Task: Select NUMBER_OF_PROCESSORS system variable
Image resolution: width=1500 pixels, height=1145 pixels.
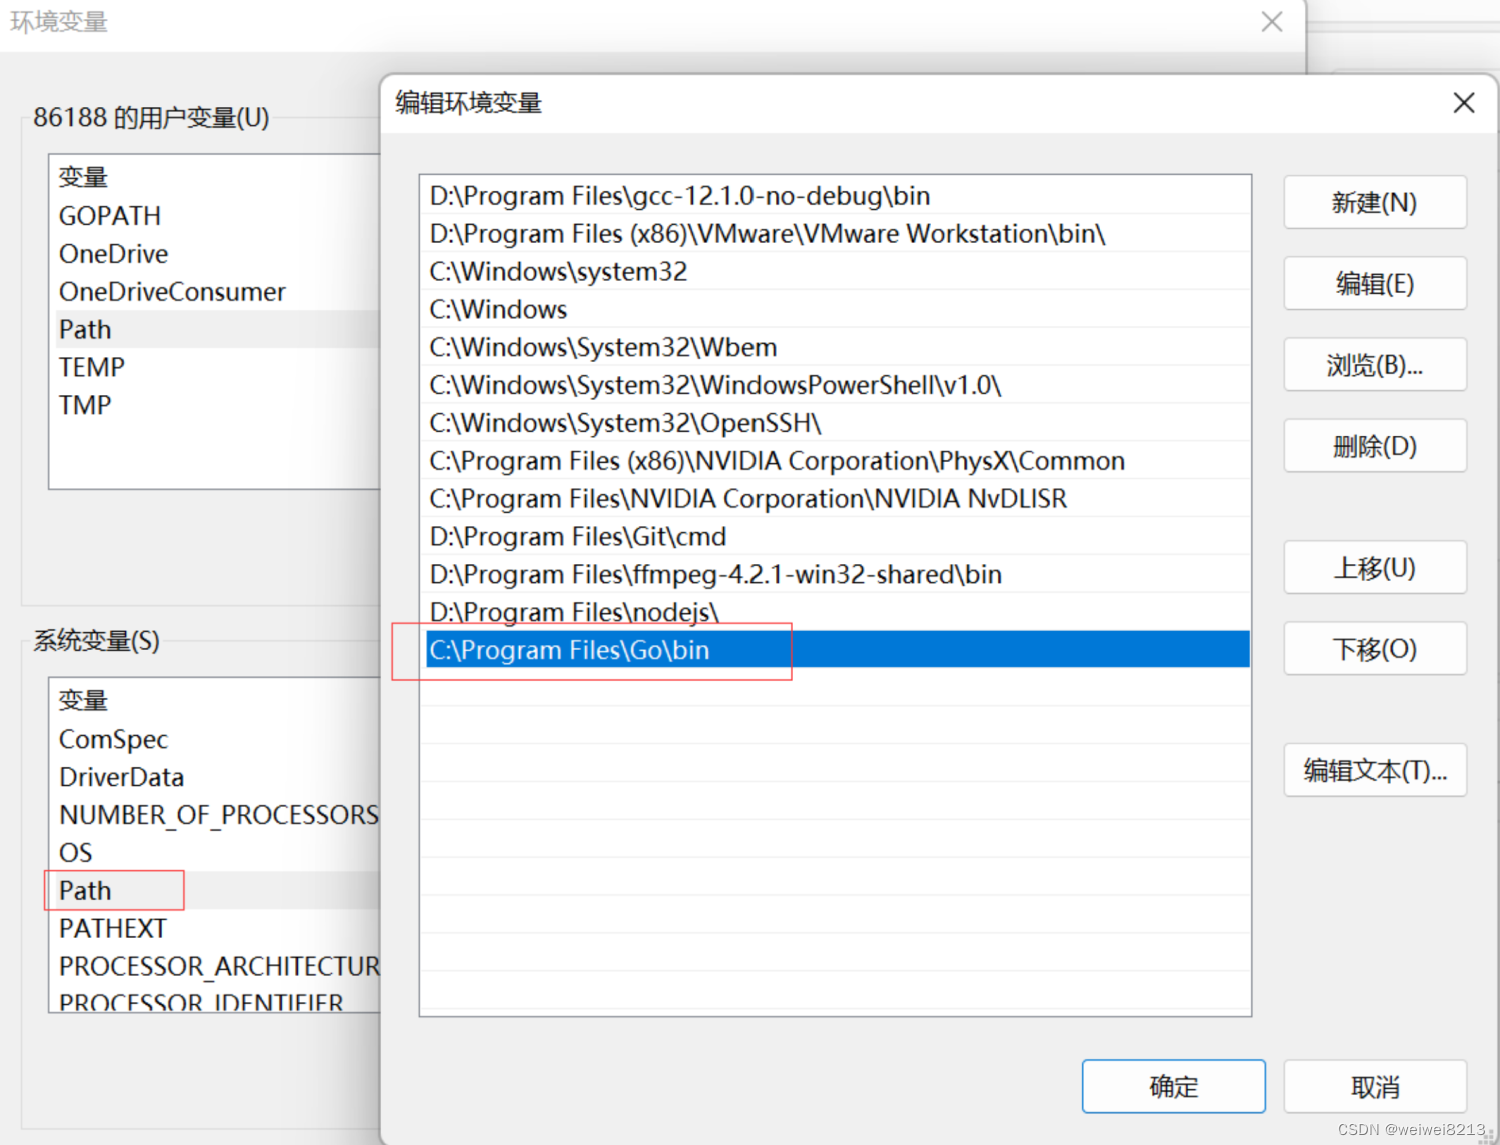Action: click(x=215, y=816)
